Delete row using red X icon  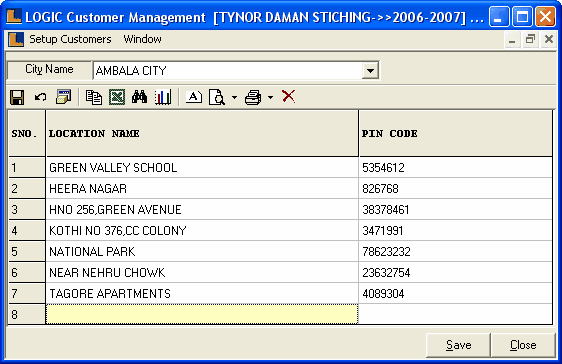[x=289, y=96]
